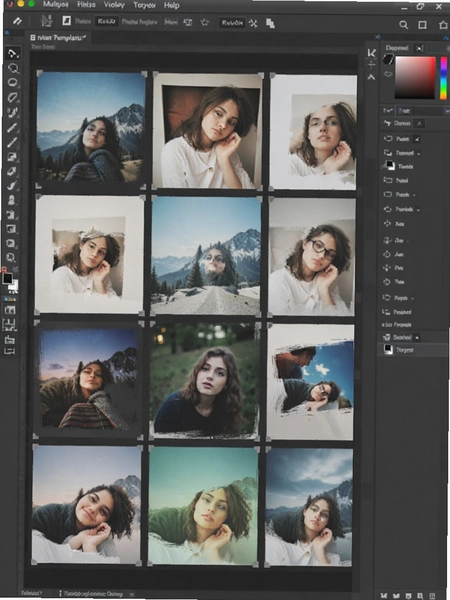
Task: Open the Help menu
Action: (x=171, y=5)
